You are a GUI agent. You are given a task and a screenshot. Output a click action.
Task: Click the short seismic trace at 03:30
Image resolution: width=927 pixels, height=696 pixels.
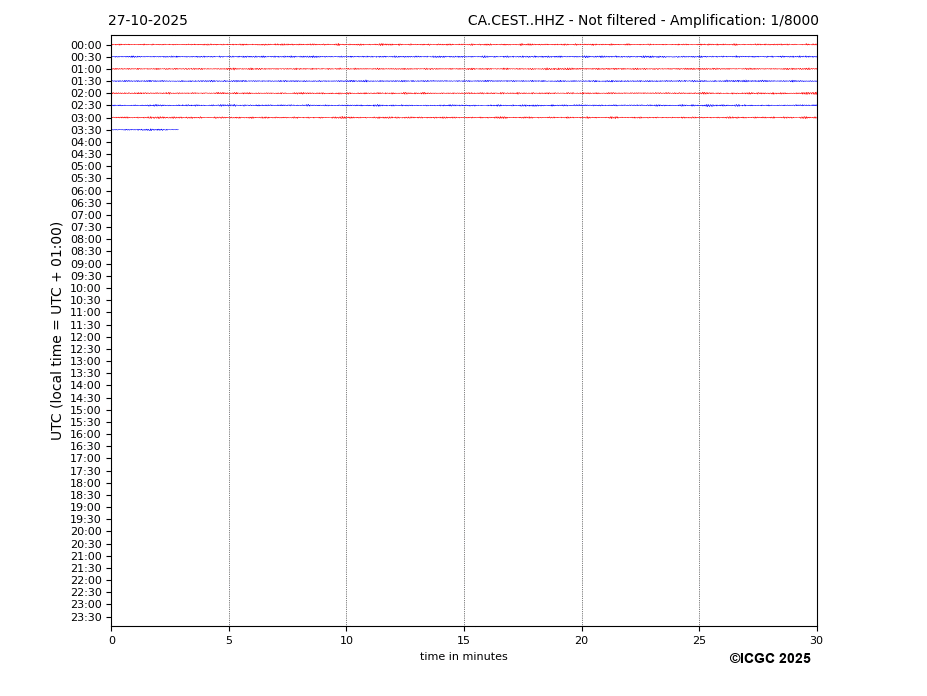pyautogui.click(x=145, y=129)
